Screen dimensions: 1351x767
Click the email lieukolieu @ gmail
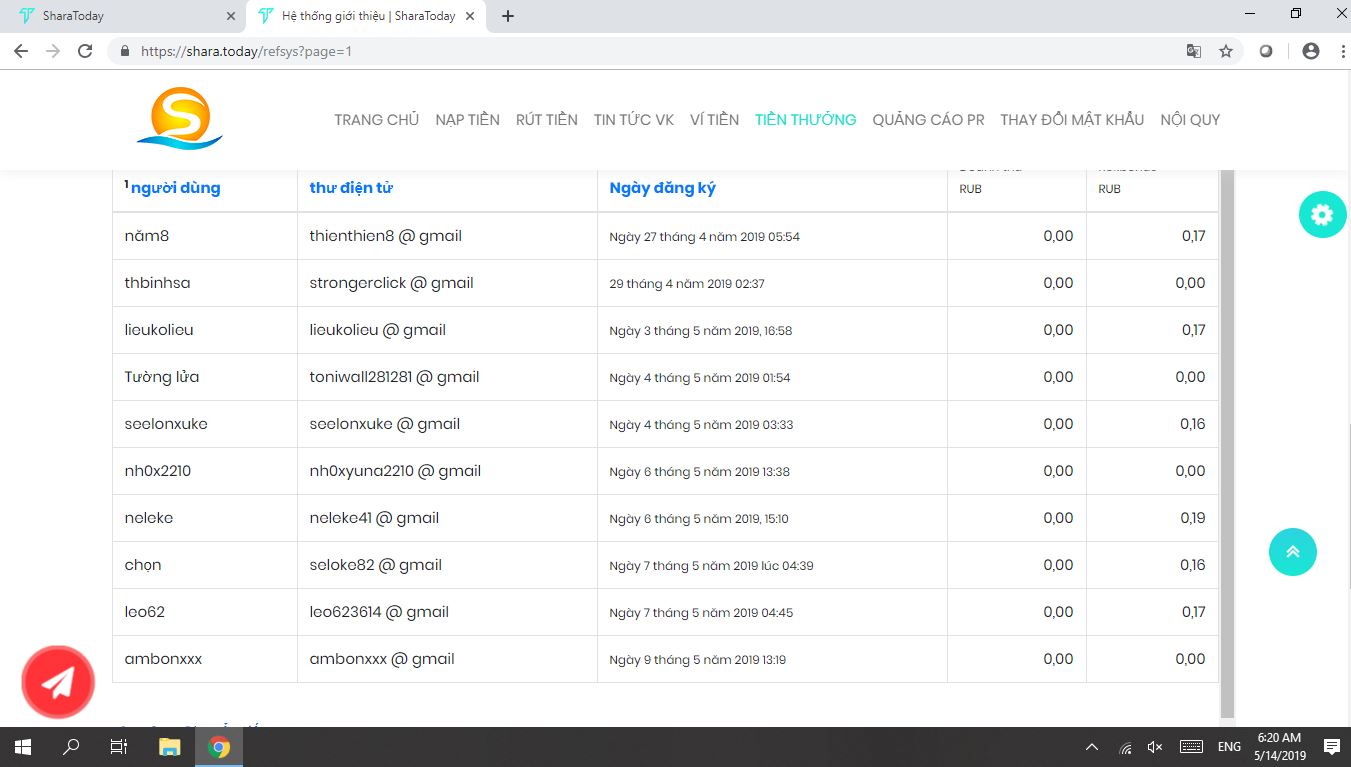coord(377,330)
